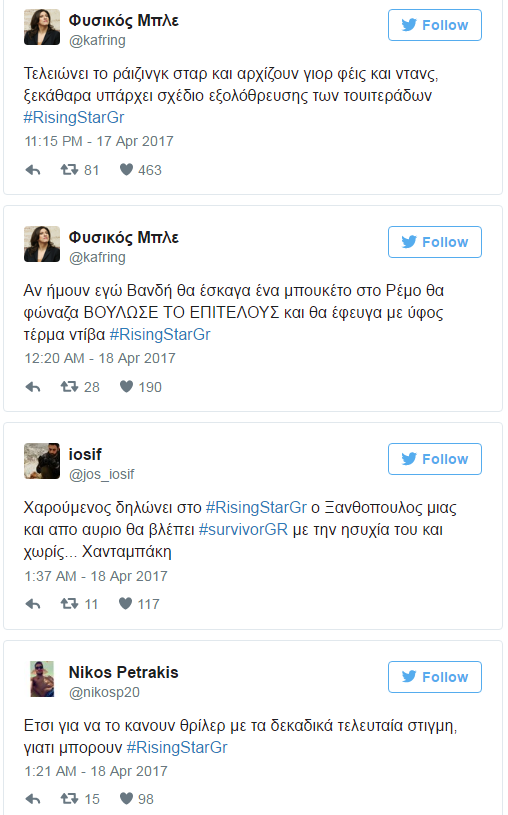This screenshot has width=508, height=815.
Task: Follow Nikos Petrakis
Action: coord(435,677)
